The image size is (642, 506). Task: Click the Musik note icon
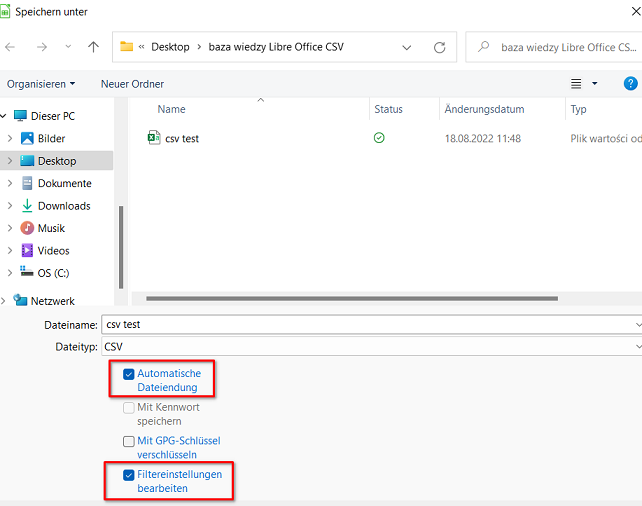pyautogui.click(x=27, y=228)
